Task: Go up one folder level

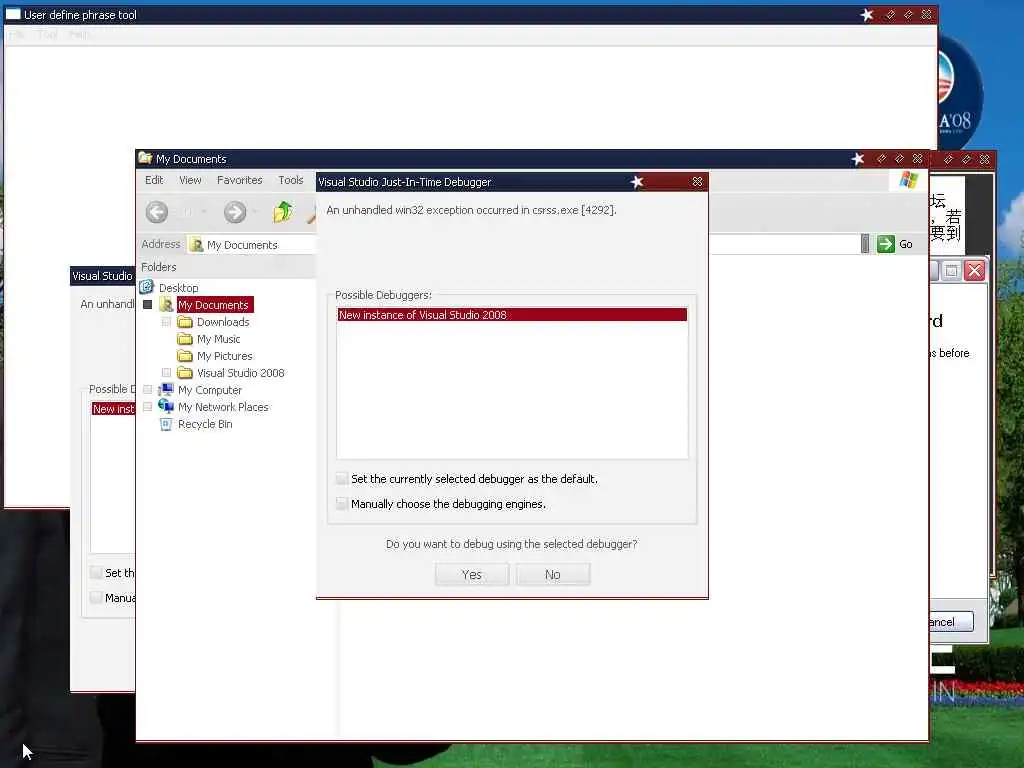Action: (x=283, y=212)
